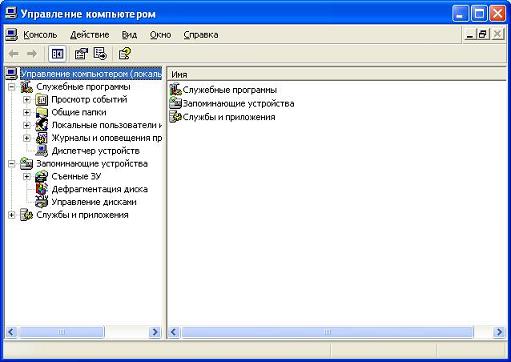Toggle the show/hide console tree button
The height and width of the screenshot is (362, 511).
pos(57,54)
